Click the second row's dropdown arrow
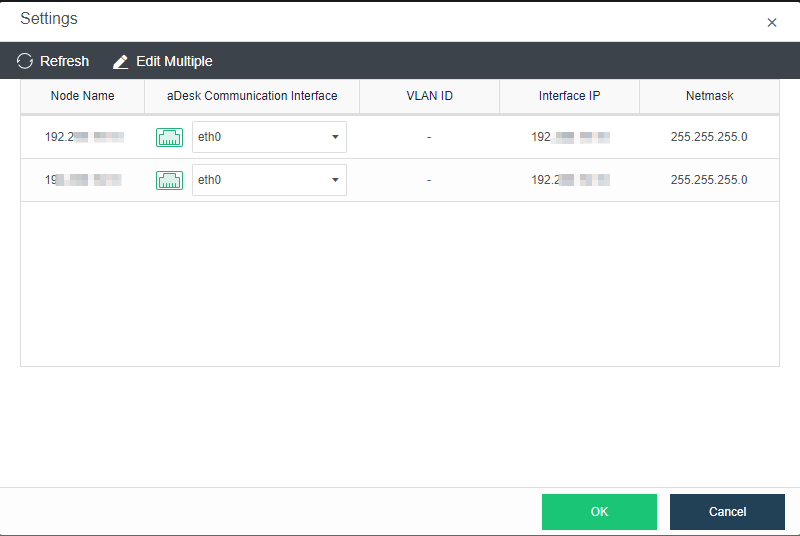 335,180
